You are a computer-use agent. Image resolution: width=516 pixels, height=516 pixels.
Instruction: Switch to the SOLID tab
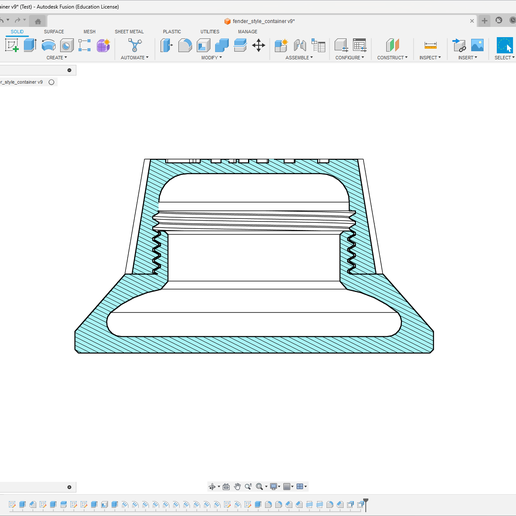[x=17, y=32]
